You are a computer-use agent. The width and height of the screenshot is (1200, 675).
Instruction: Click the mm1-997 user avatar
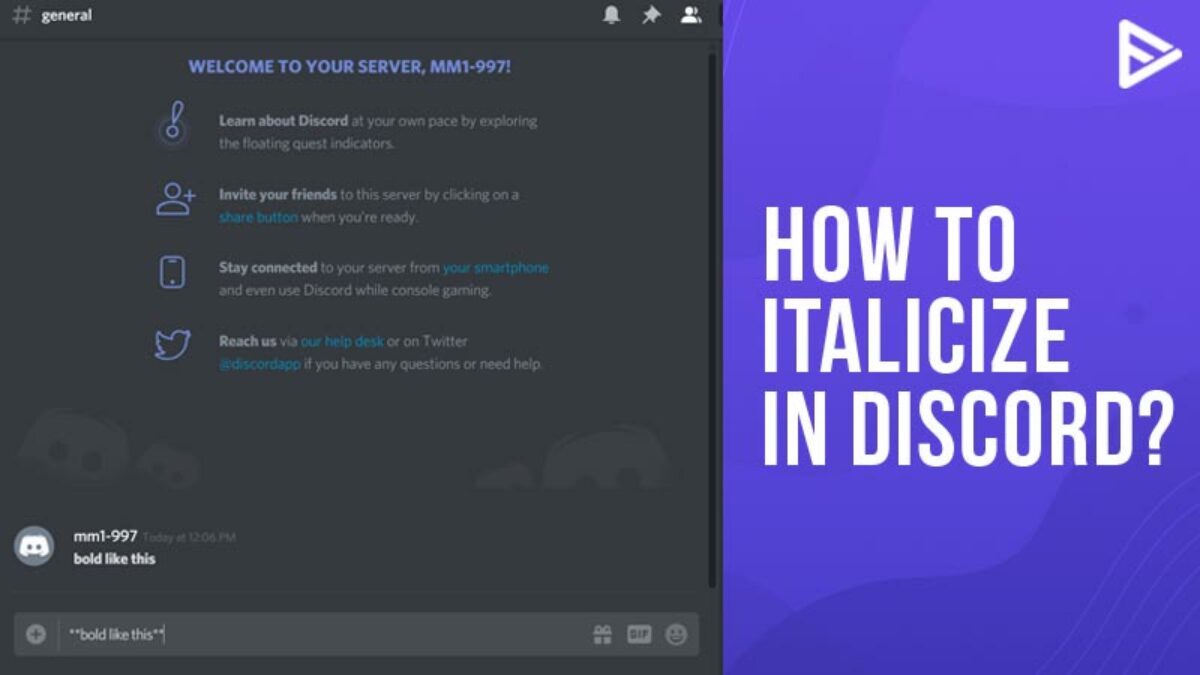pos(34,546)
